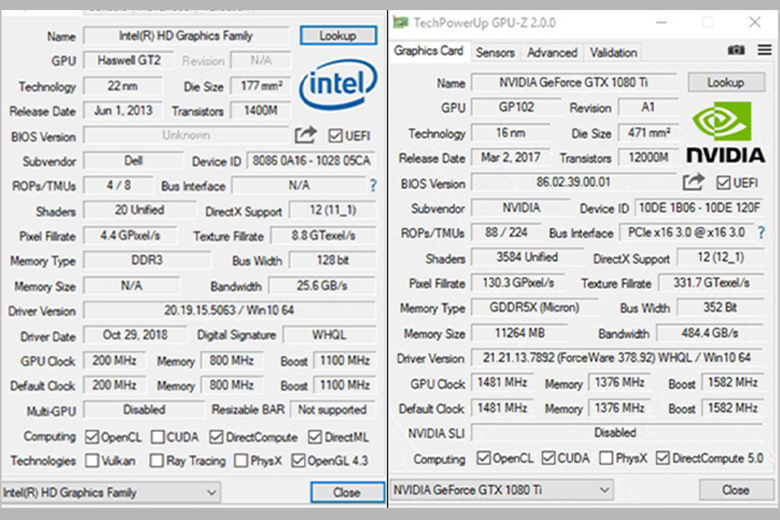
Task: Click Driver Version field with ForceWare 378.92
Action: point(617,357)
